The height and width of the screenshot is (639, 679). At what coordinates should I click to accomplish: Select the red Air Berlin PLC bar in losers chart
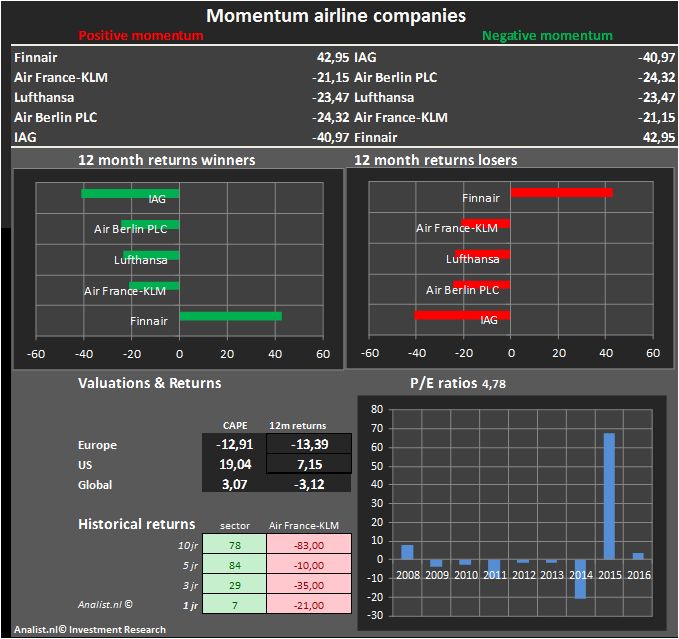click(x=482, y=285)
